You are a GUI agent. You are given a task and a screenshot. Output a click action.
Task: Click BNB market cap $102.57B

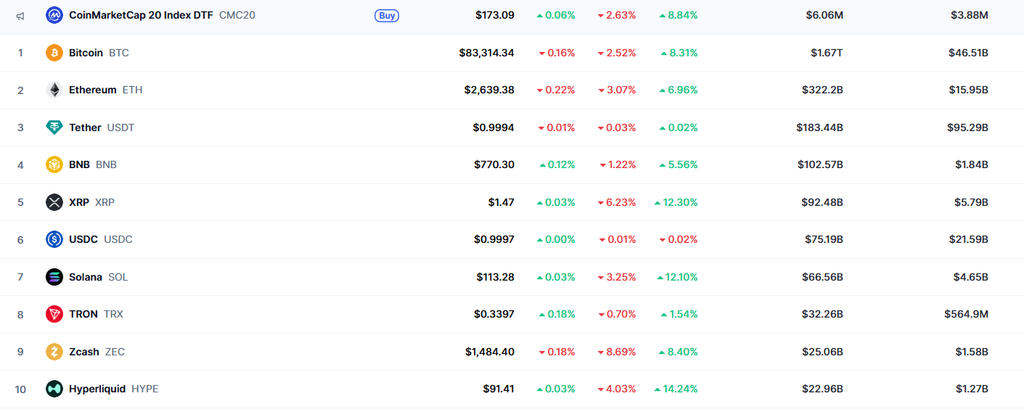[x=820, y=165]
